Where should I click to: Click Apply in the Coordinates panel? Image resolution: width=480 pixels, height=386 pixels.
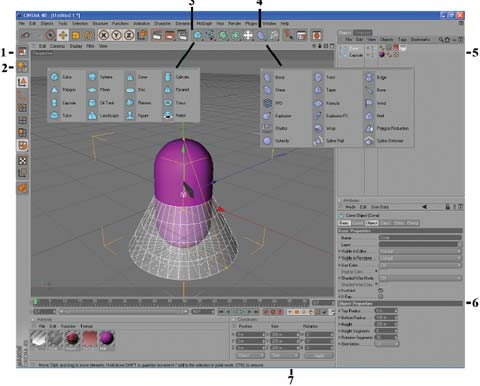(319, 356)
